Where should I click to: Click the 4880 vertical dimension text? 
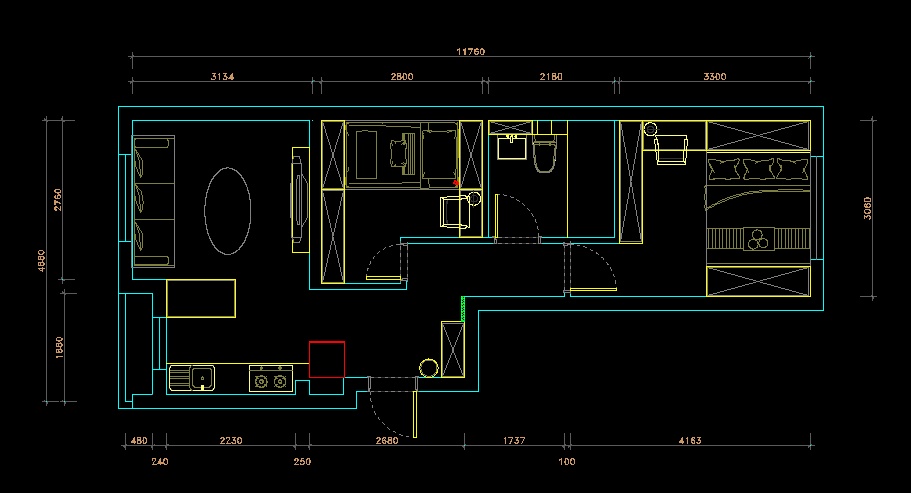click(x=42, y=259)
